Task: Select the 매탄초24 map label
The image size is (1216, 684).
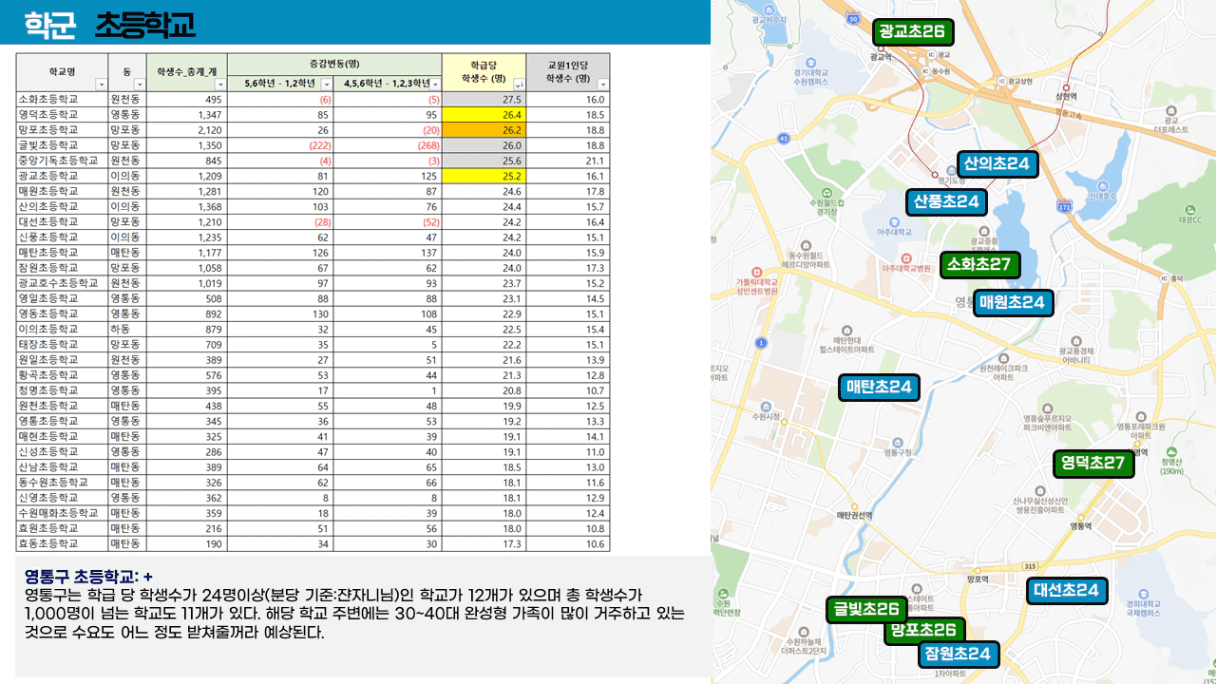Action: coord(879,387)
